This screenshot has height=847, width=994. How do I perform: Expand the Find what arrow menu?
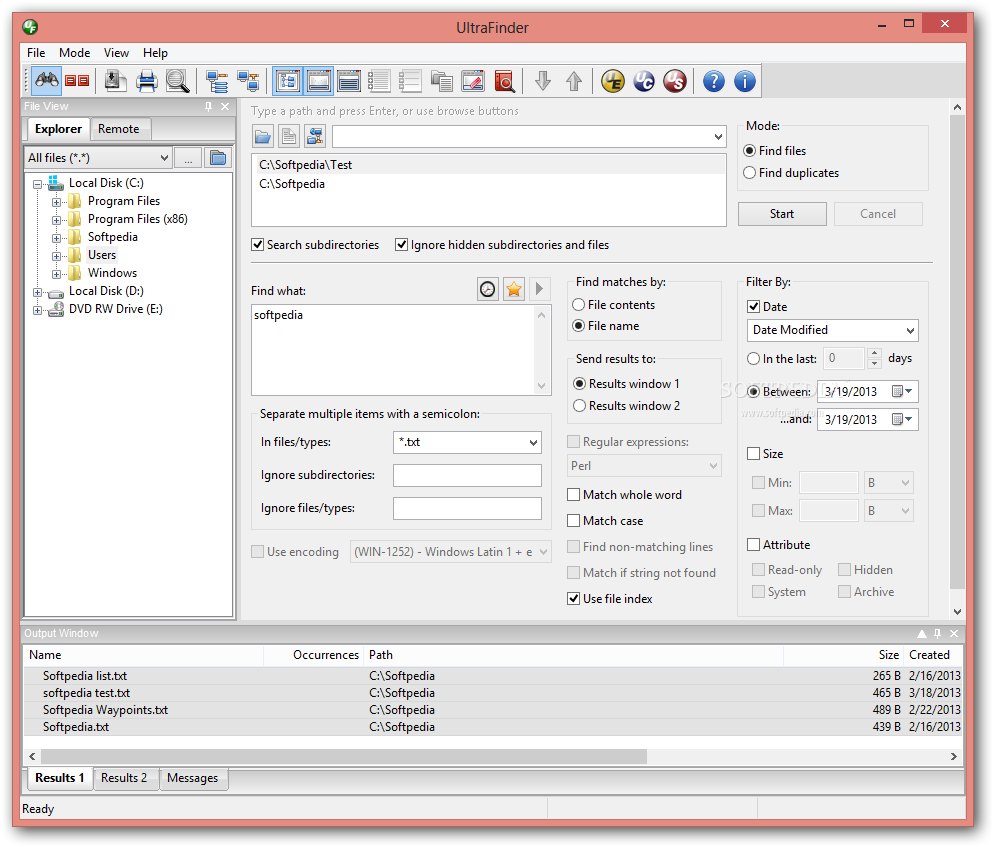coord(539,289)
